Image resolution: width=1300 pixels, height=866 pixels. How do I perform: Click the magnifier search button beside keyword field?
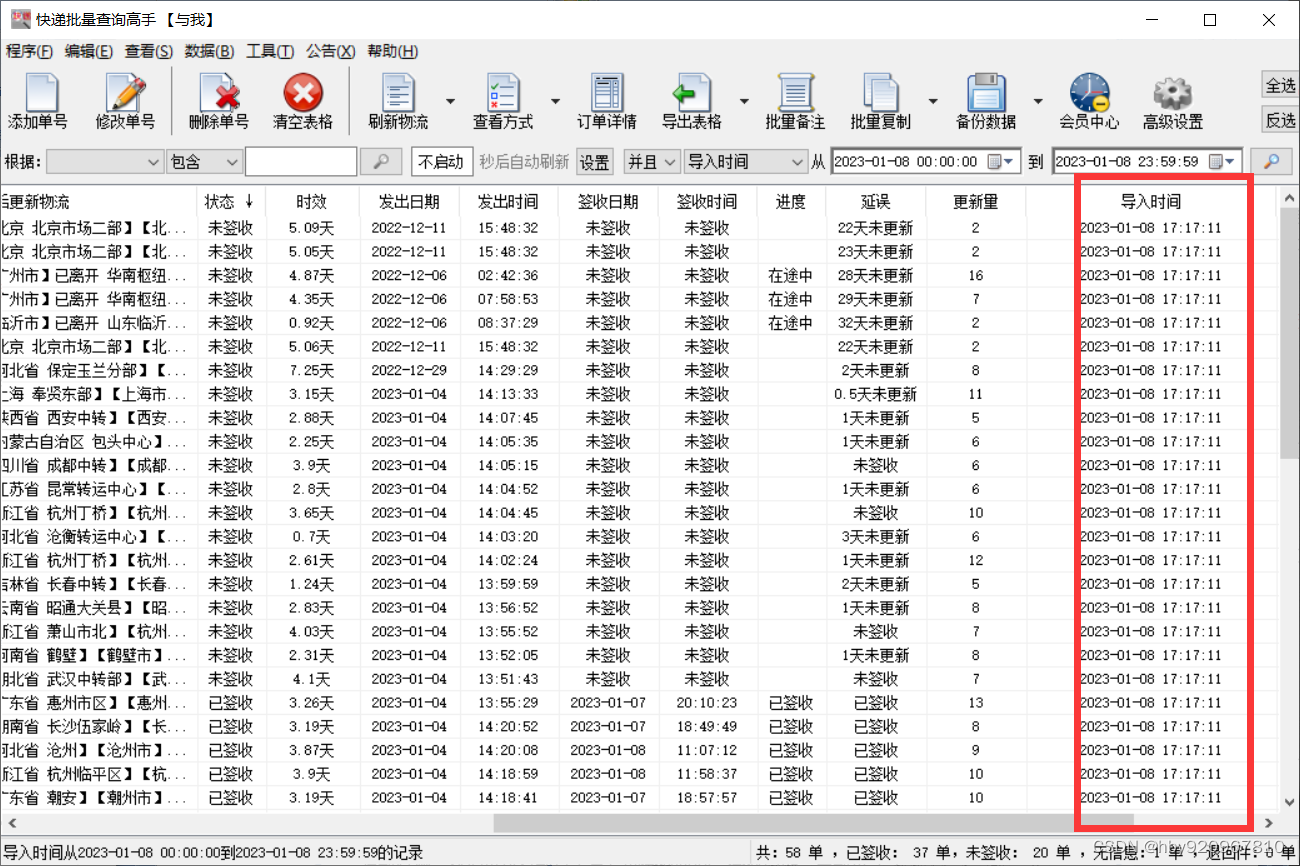pyautogui.click(x=381, y=162)
